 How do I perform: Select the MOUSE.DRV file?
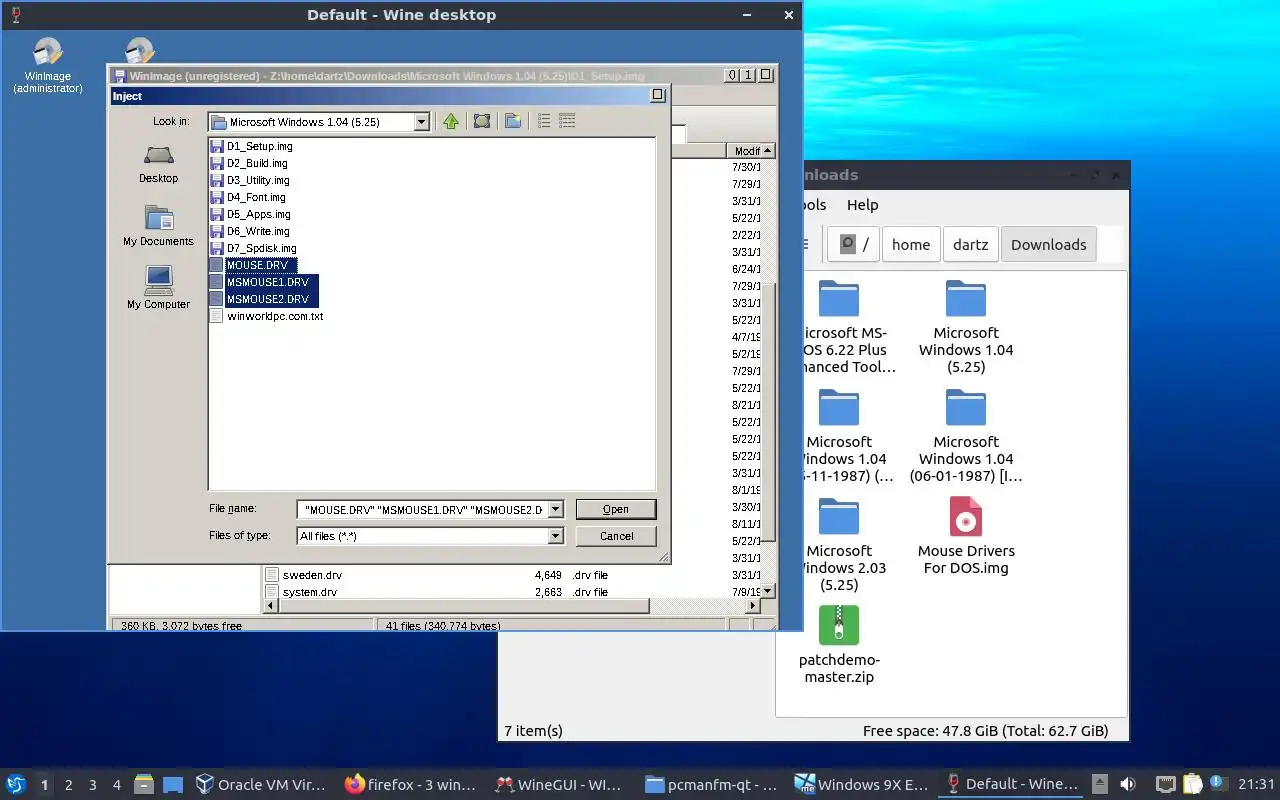[254, 265]
